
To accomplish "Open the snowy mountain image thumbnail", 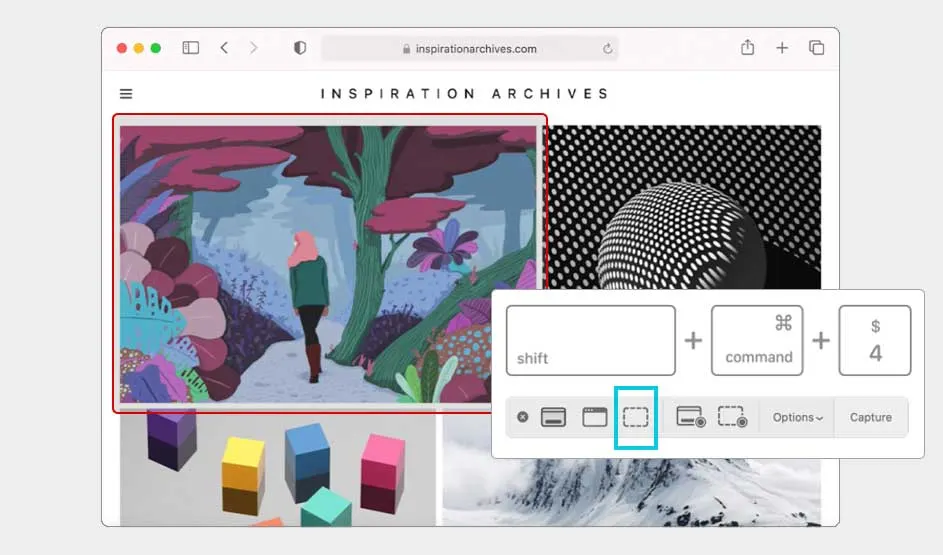I will pos(631,492).
